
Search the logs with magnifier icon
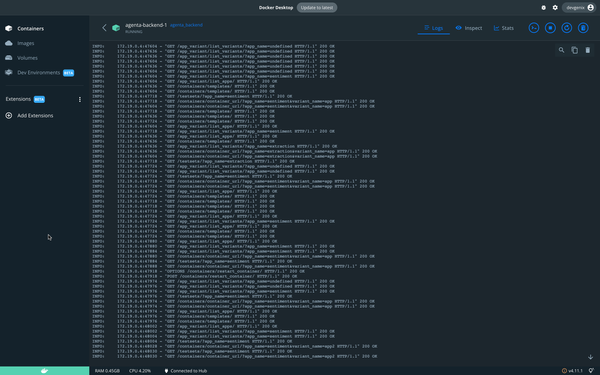[x=561, y=50]
